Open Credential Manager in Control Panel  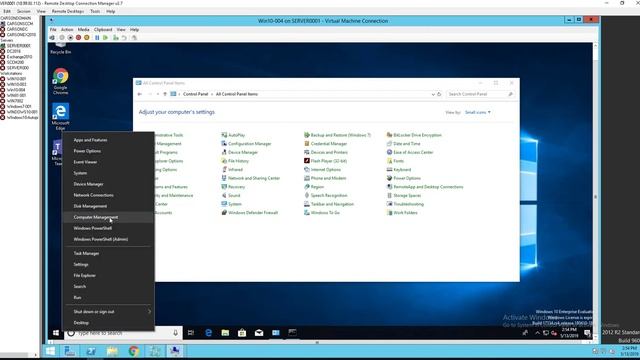point(325,144)
